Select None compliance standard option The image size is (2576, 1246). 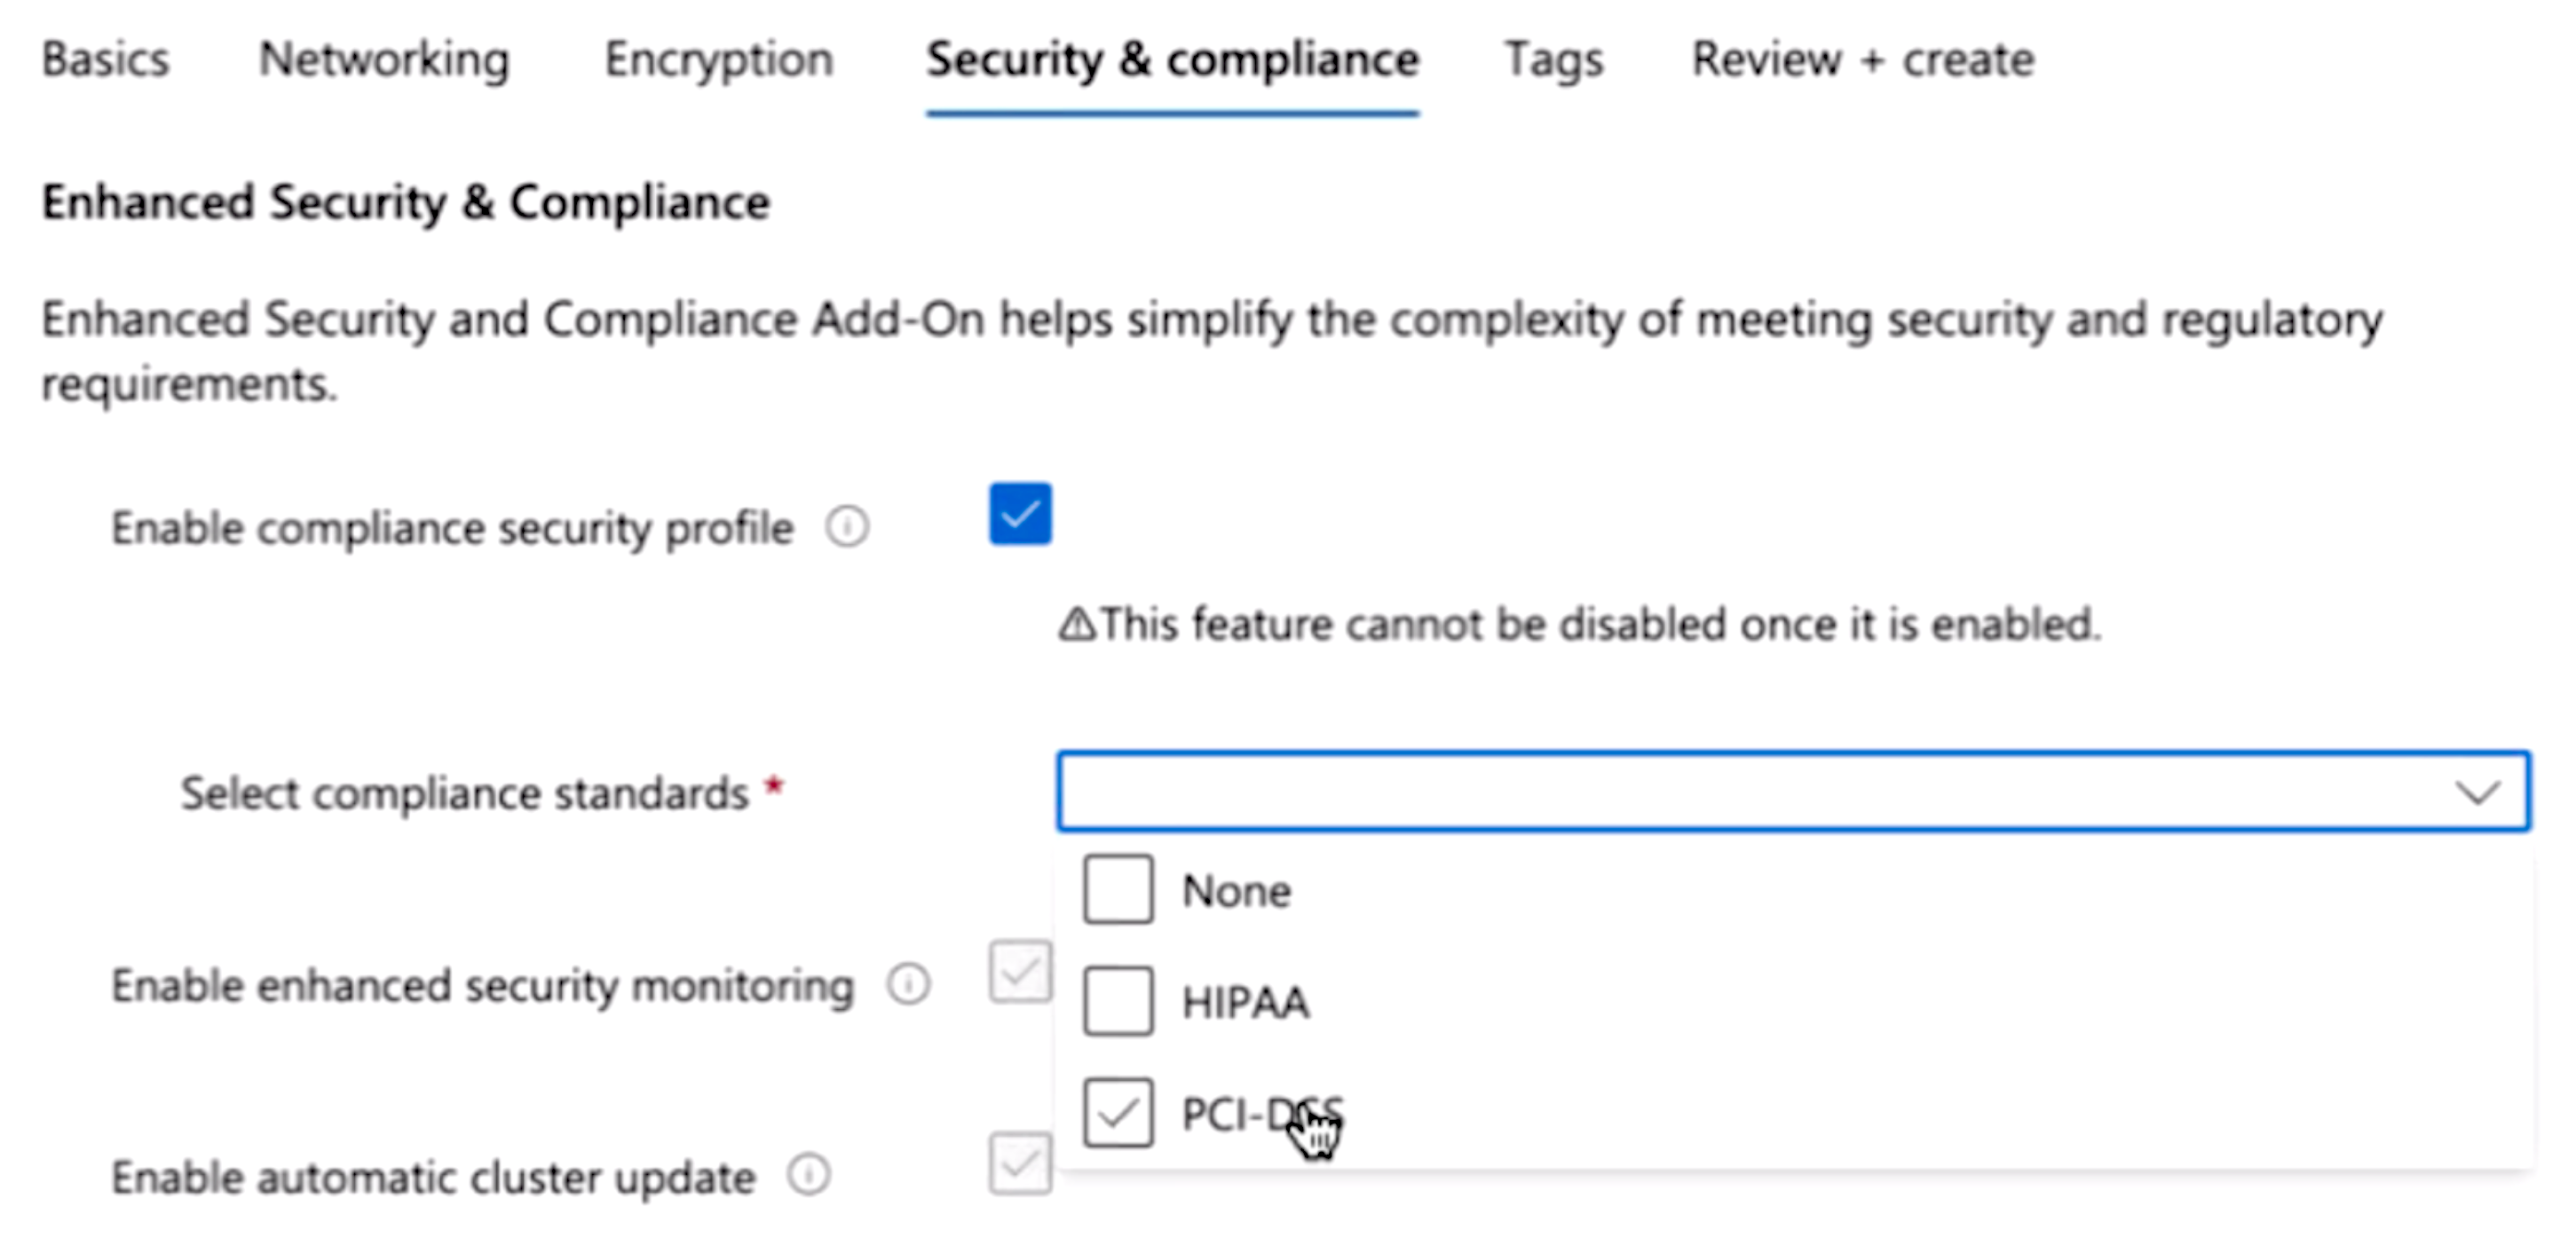[x=1118, y=890]
